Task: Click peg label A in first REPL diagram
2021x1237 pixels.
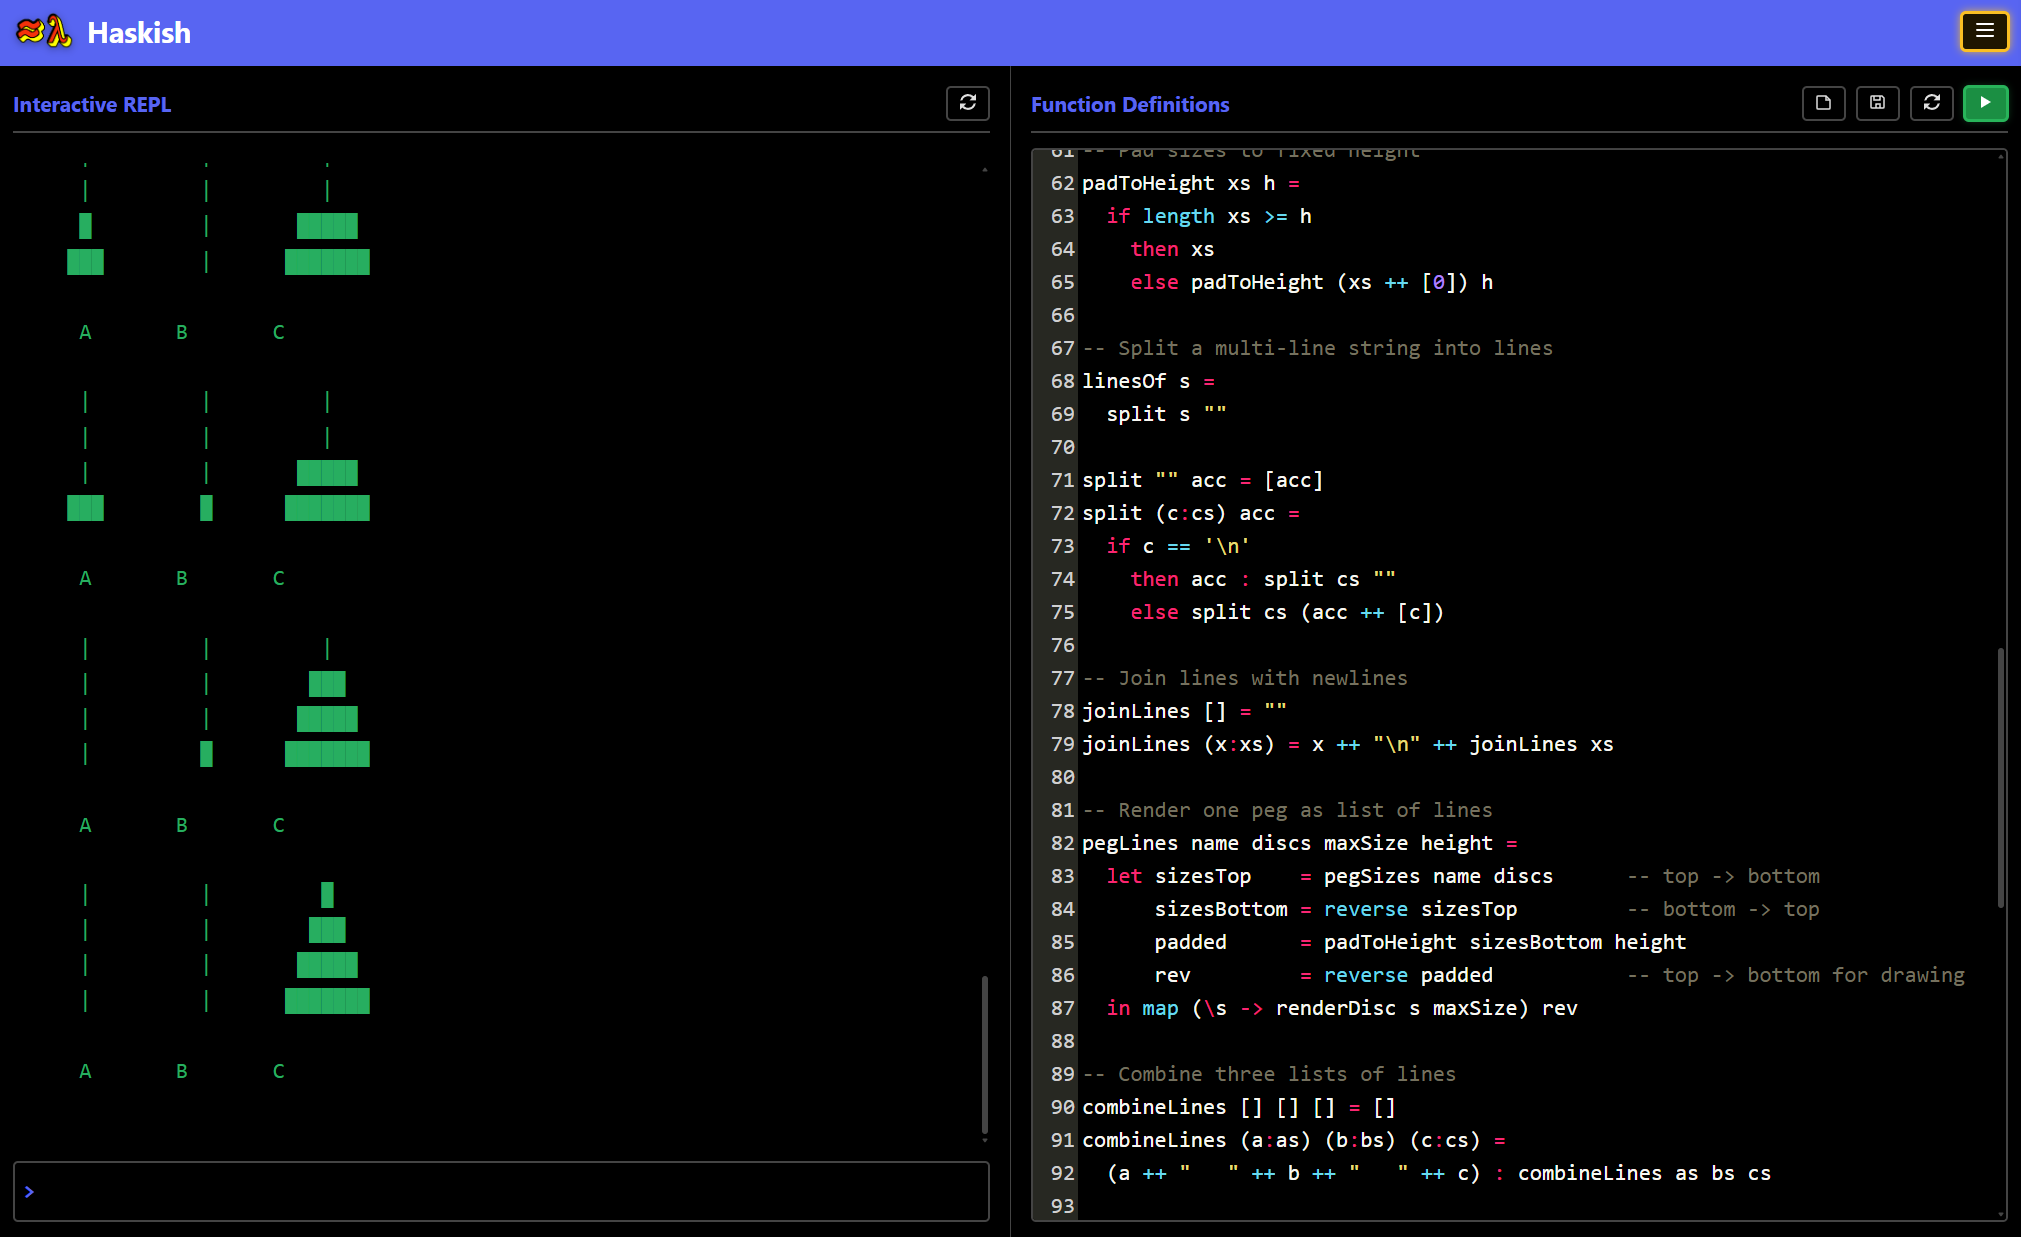Action: coord(85,332)
